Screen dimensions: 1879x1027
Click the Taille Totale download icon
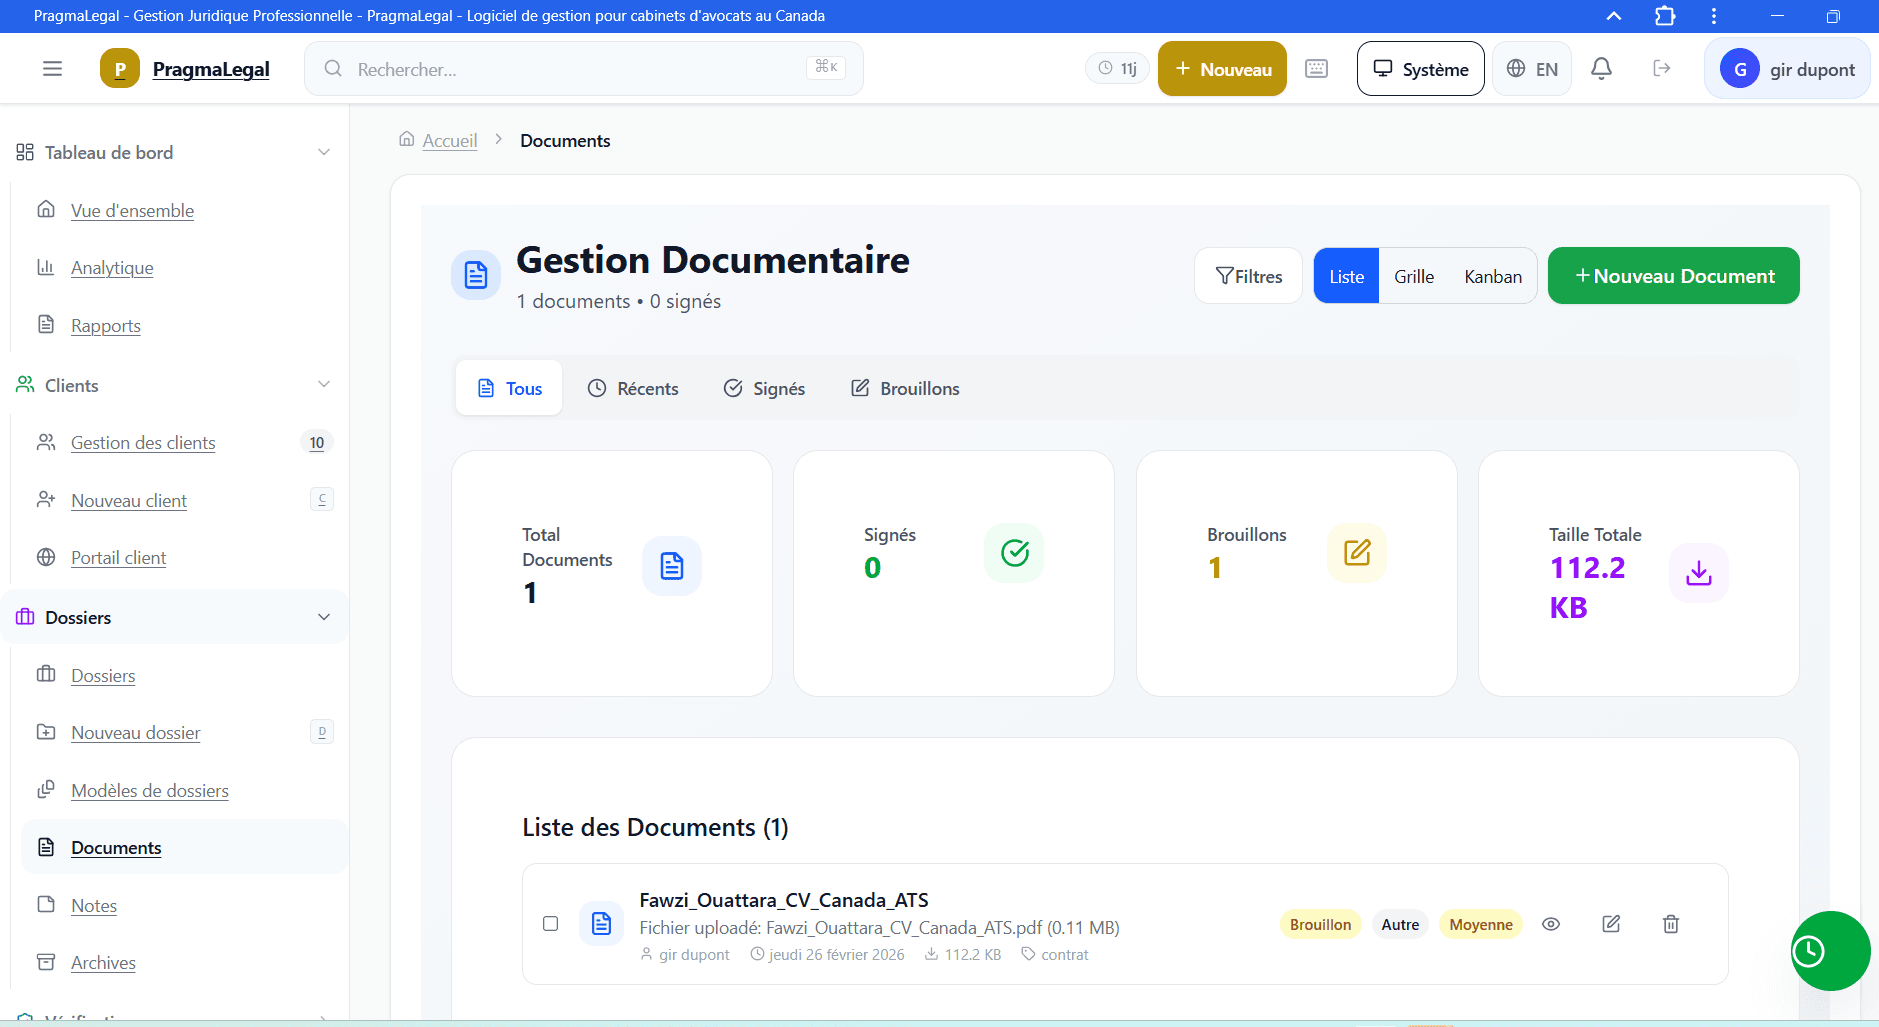(x=1699, y=573)
